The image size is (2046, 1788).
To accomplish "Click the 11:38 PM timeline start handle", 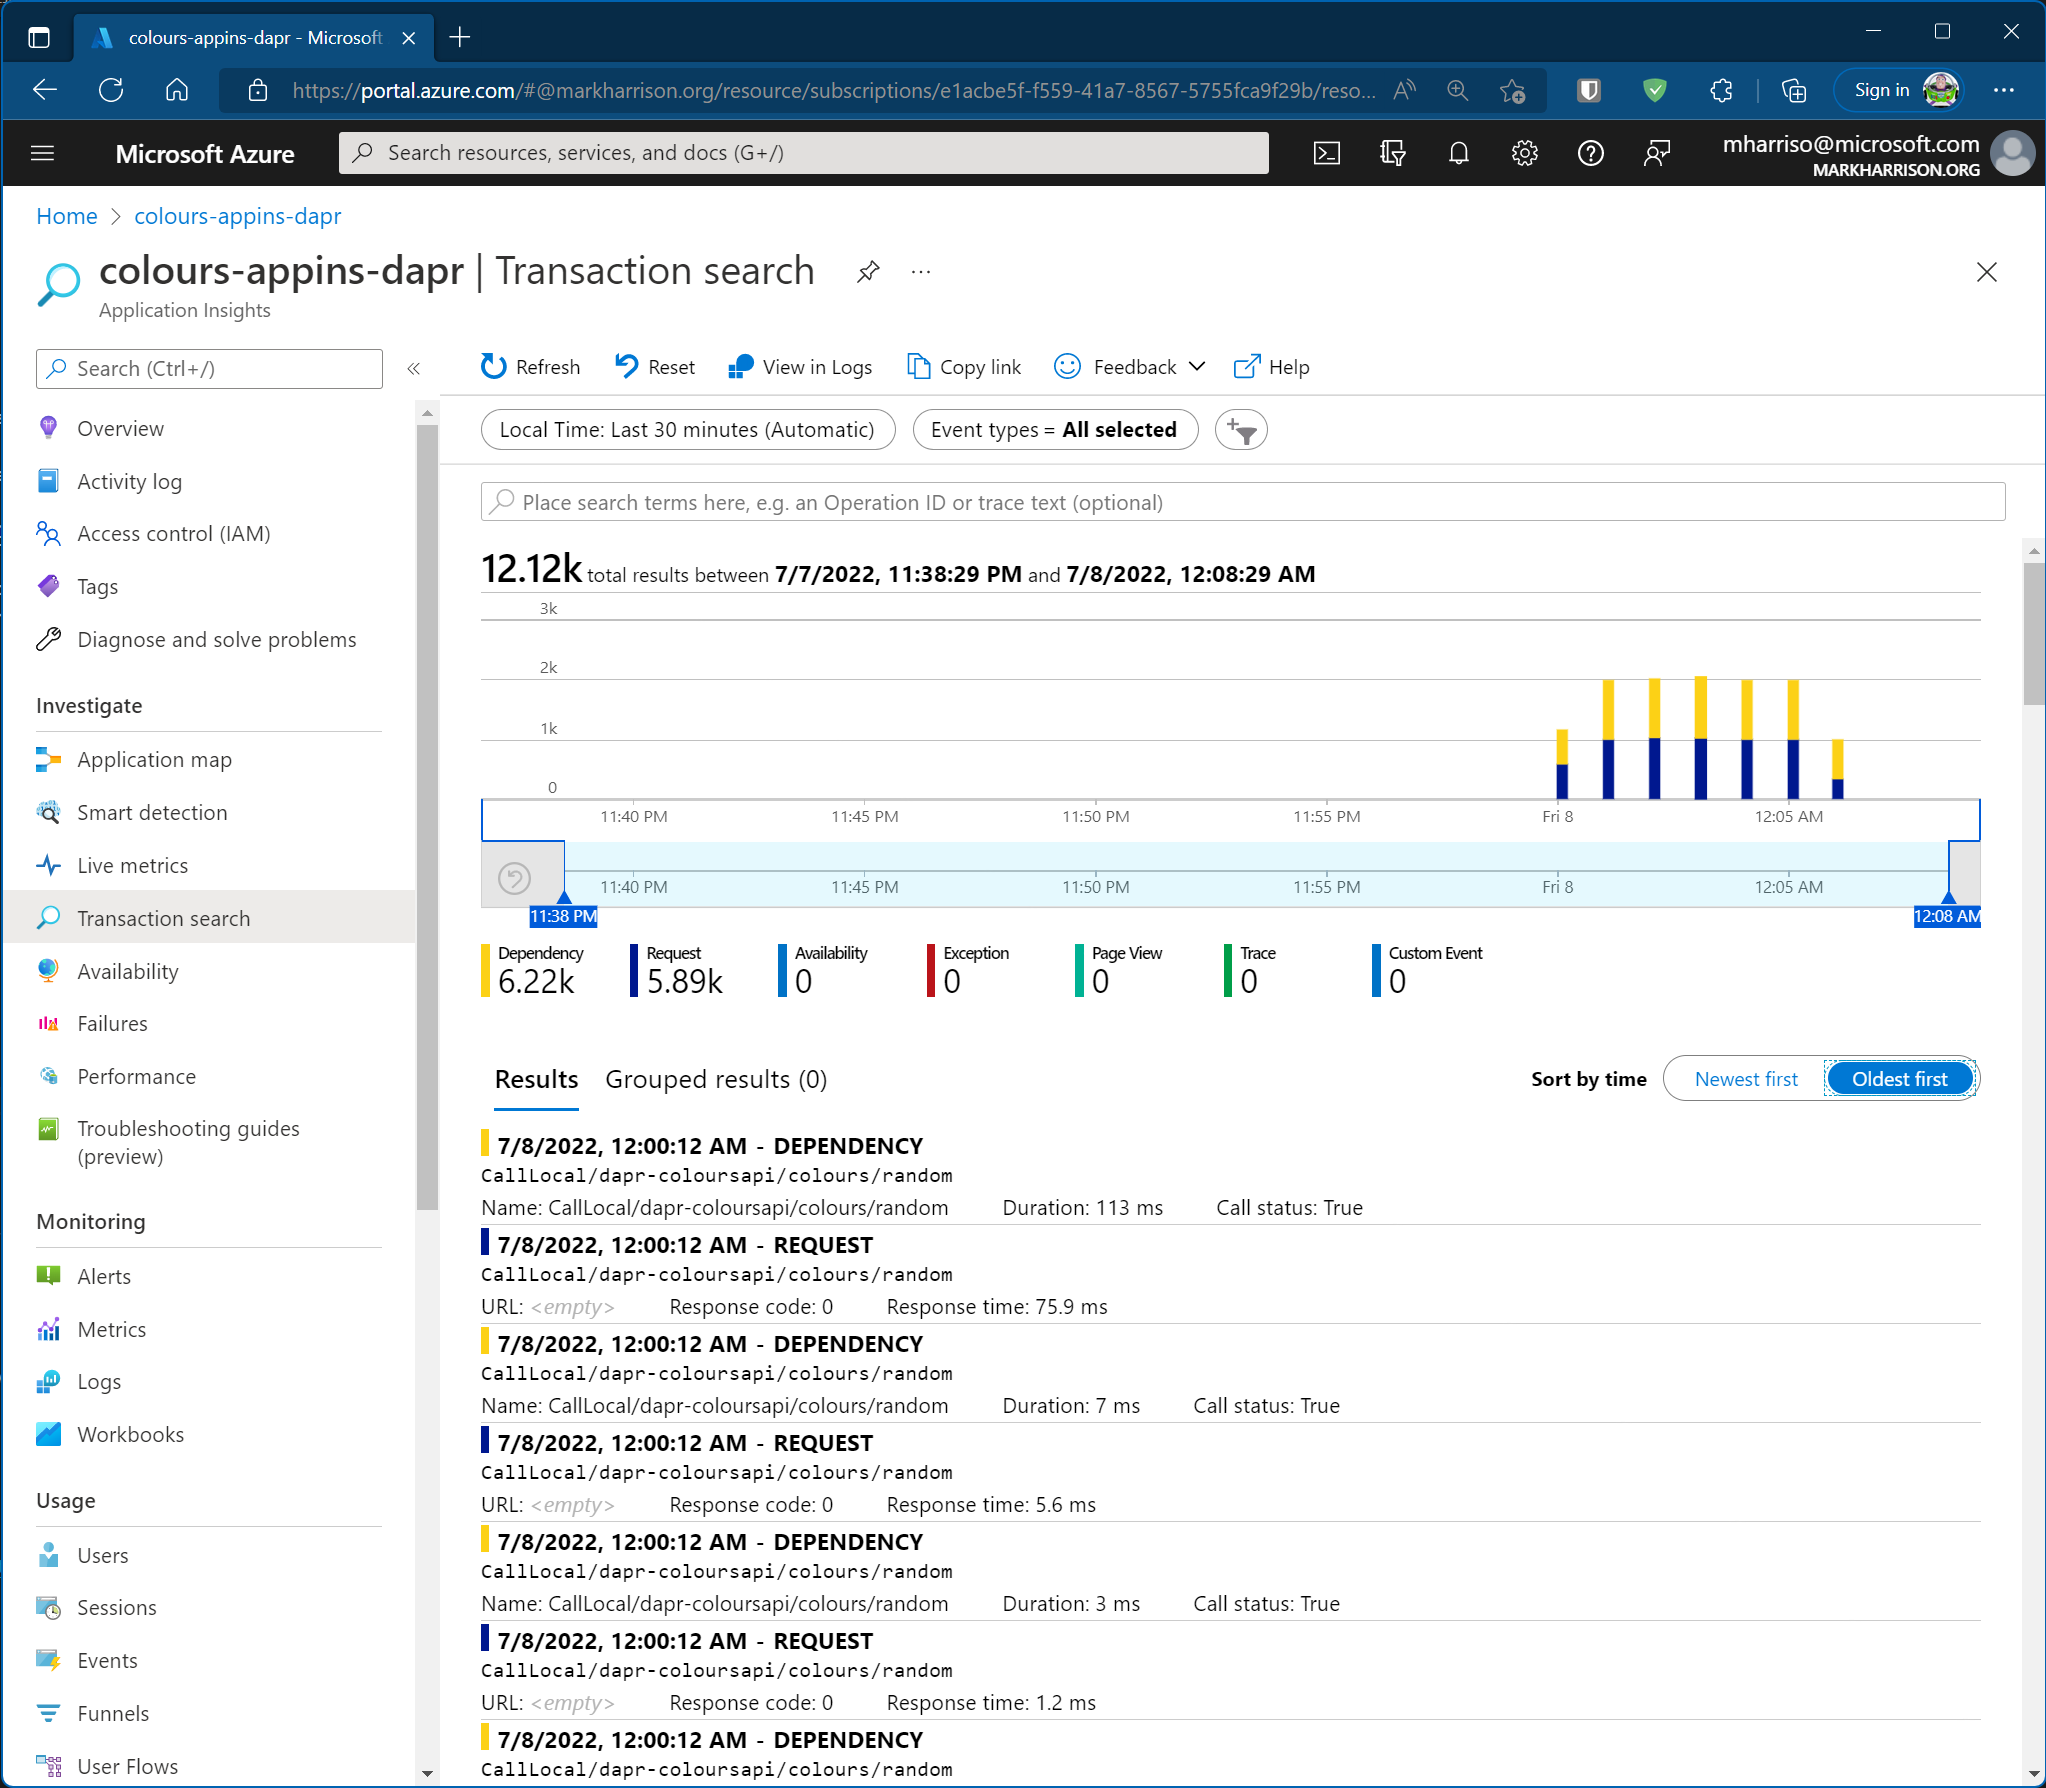I will 563,915.
